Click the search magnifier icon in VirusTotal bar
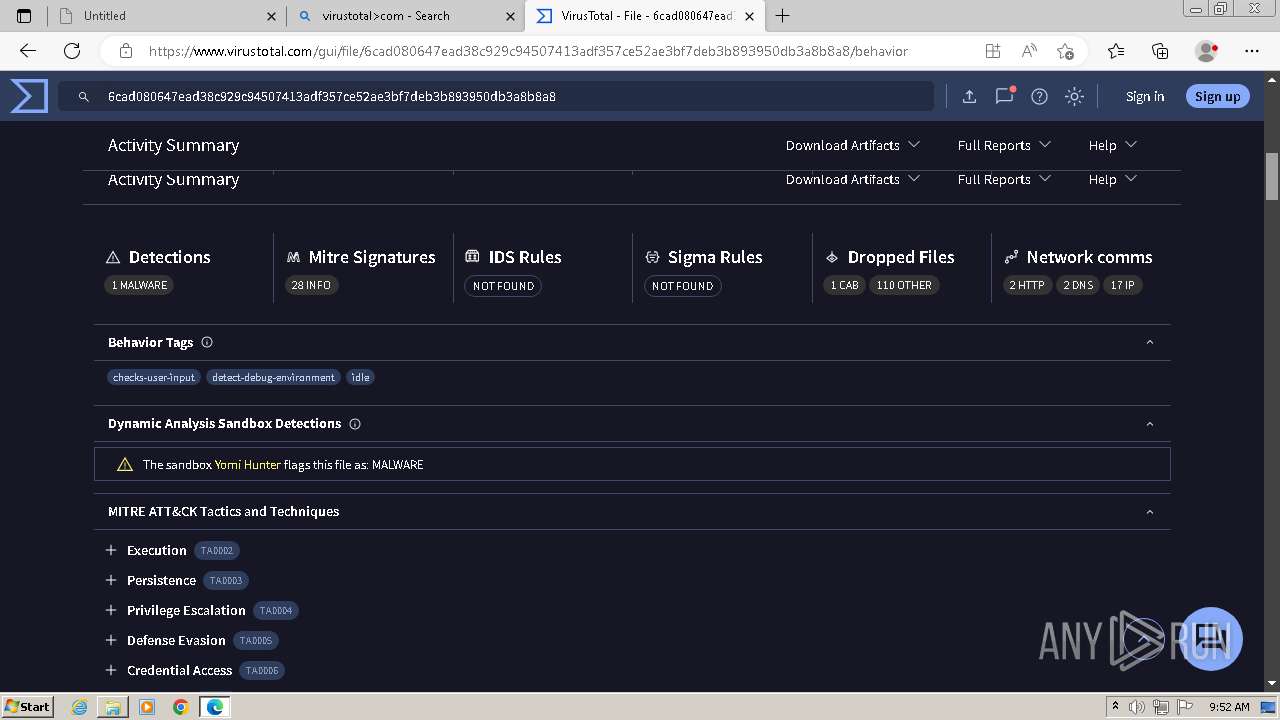Viewport: 1280px width, 720px height. (x=84, y=97)
